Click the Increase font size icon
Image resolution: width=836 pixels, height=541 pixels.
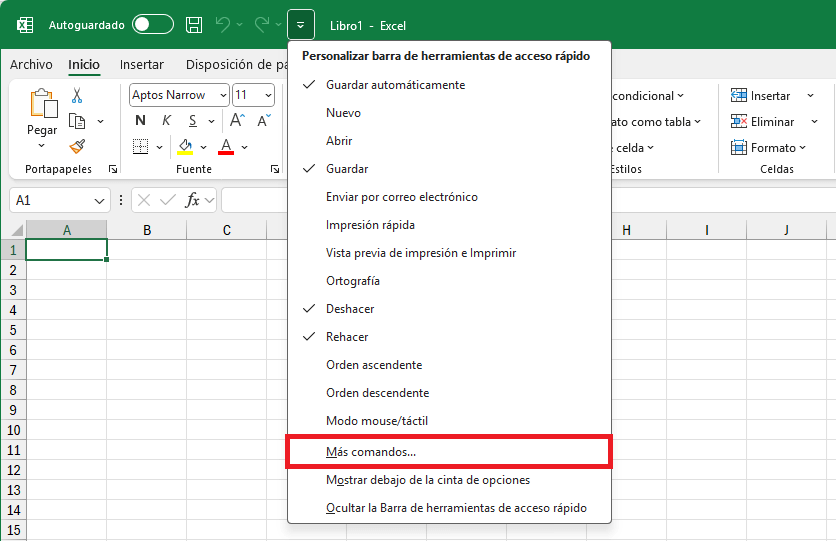click(x=237, y=120)
